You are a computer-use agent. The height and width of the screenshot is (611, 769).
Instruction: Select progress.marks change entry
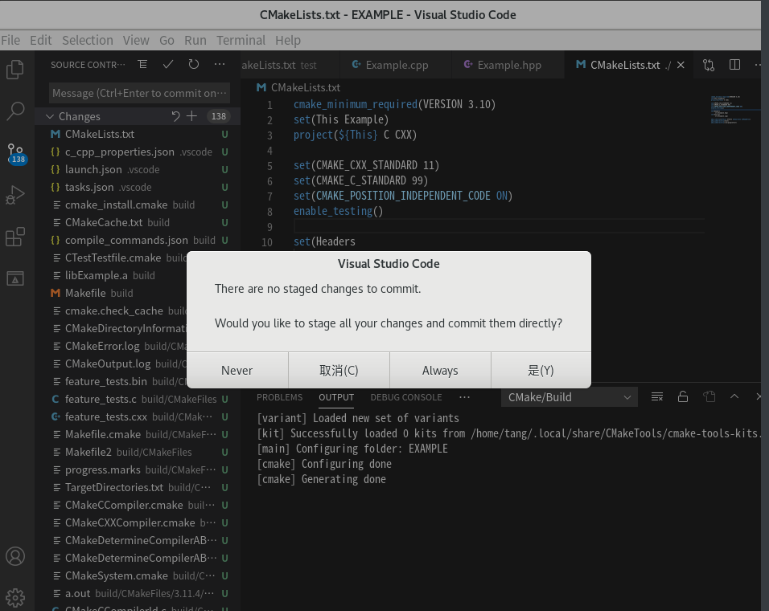(x=138, y=470)
